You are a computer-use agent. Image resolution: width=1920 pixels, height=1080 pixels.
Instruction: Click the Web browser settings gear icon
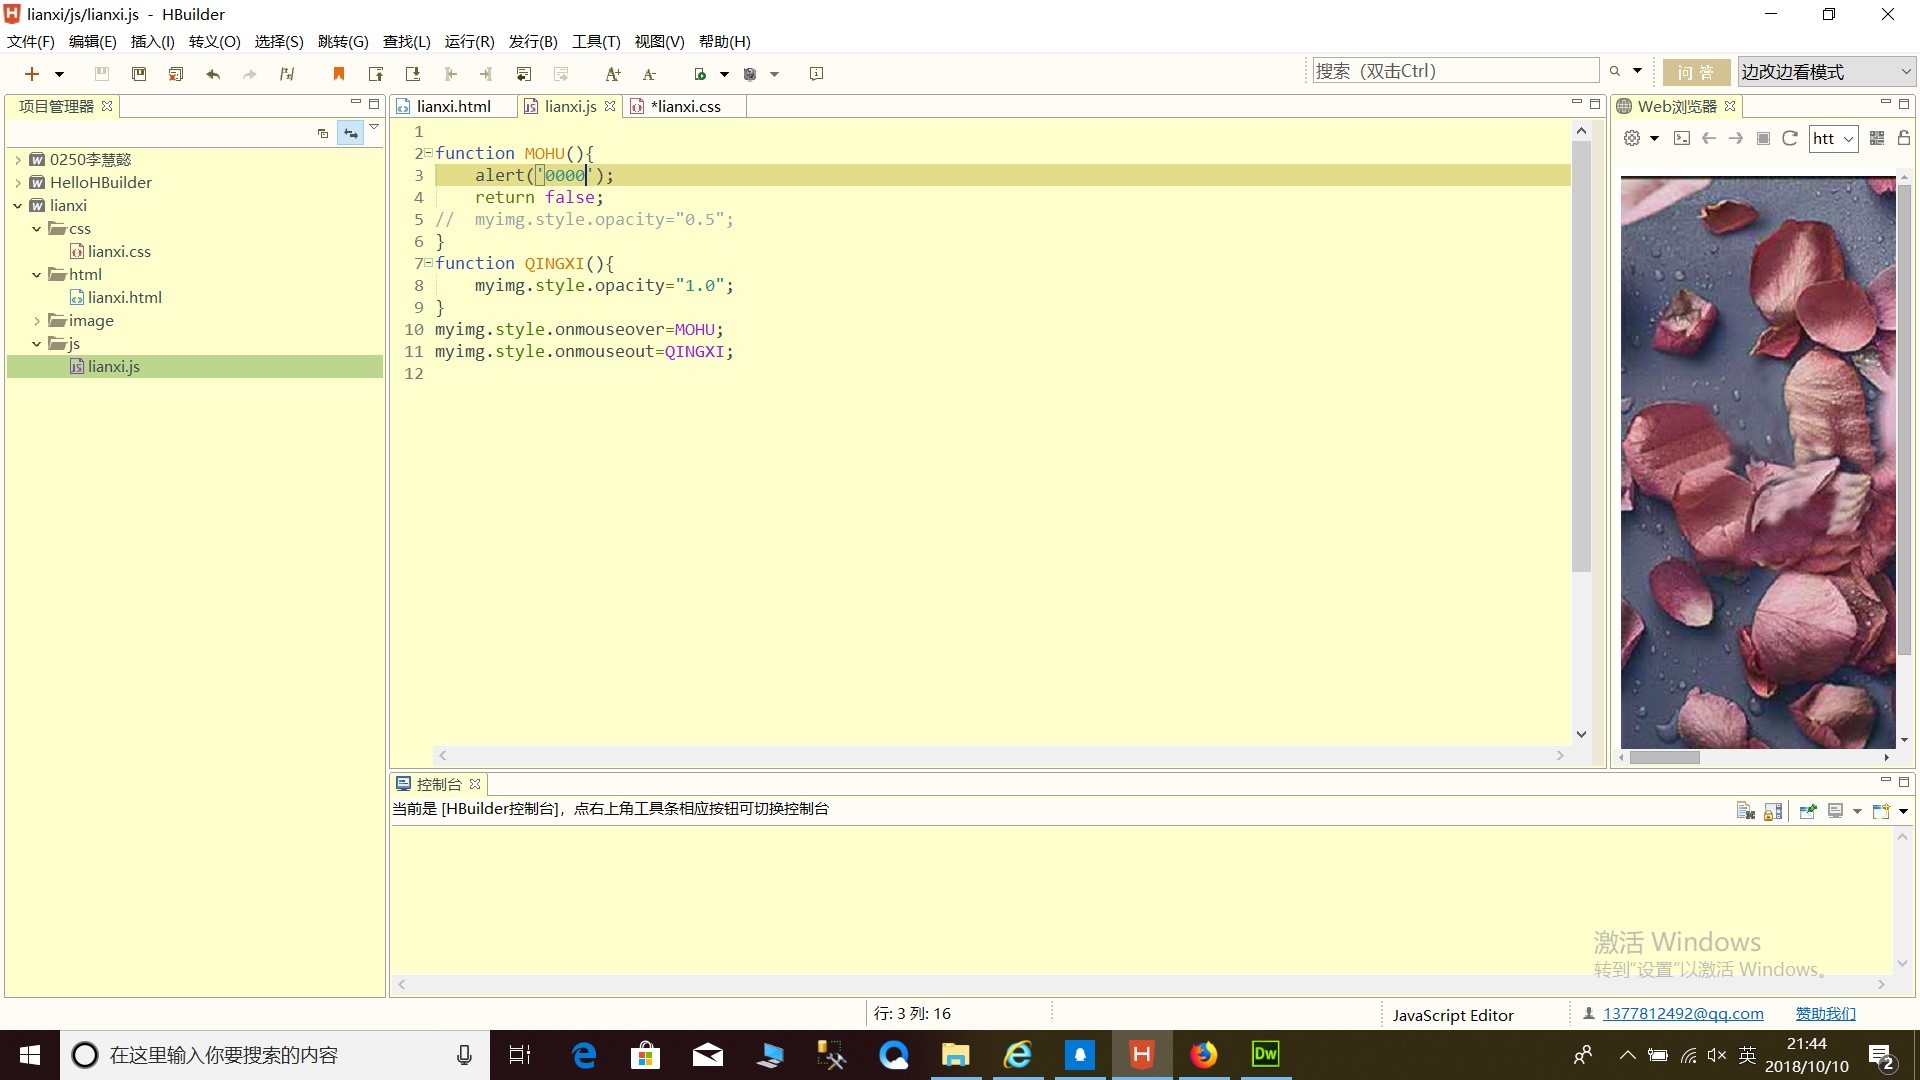1632,138
